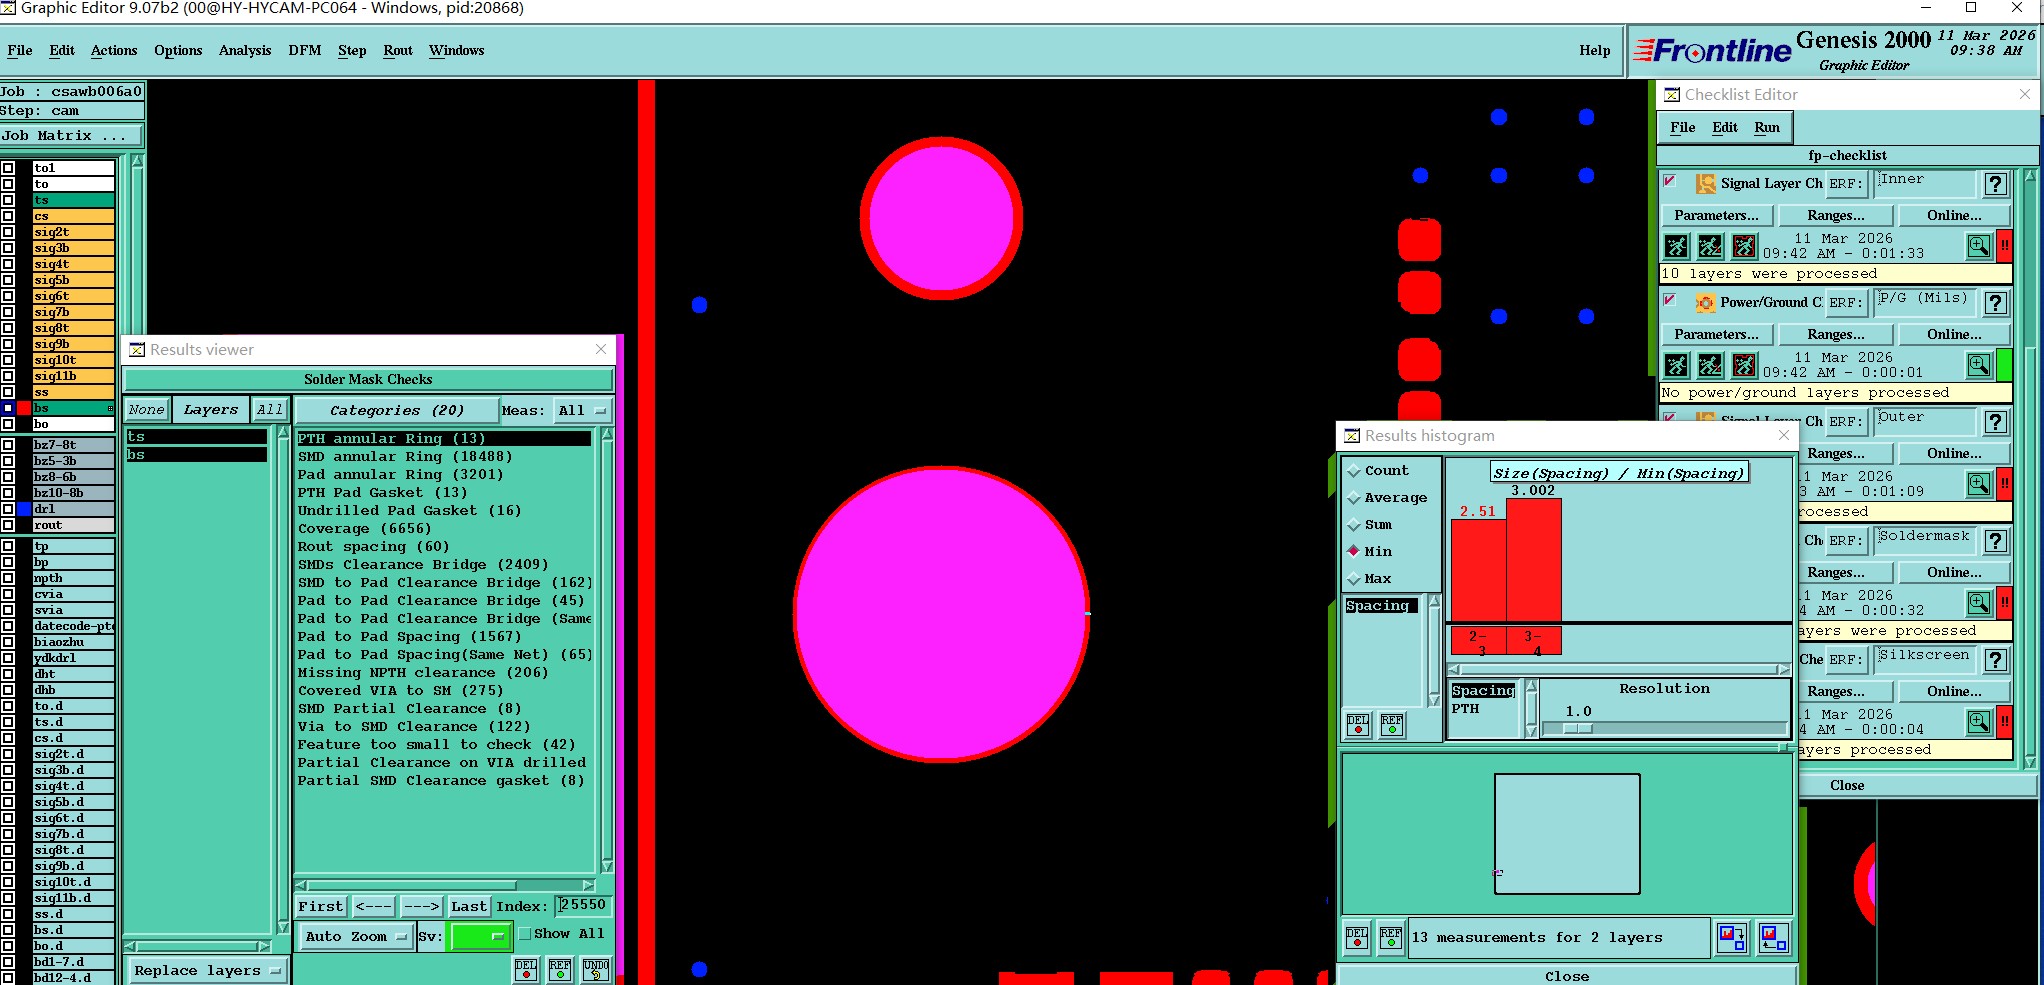
Task: Open help for P/G (Mils) check
Action: point(1995,303)
